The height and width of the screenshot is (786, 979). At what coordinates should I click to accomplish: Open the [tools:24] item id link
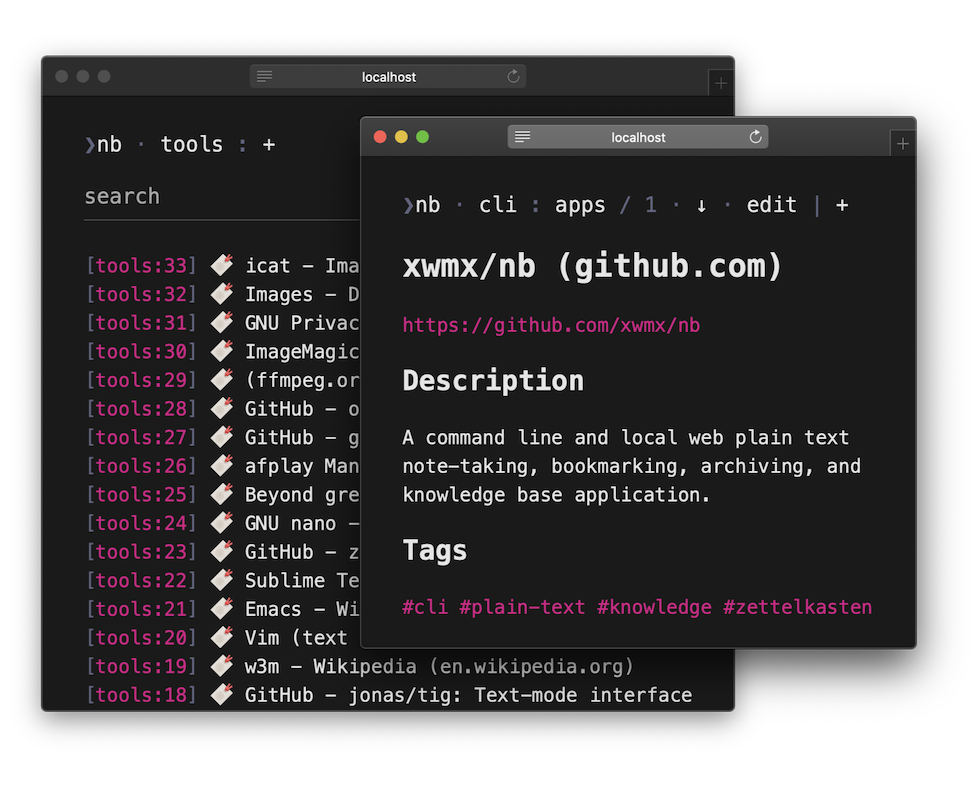pos(141,523)
